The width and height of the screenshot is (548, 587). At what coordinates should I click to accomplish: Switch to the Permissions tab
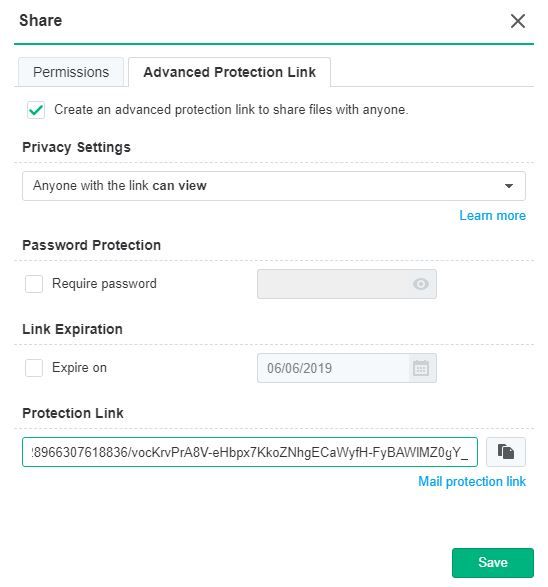(x=71, y=72)
